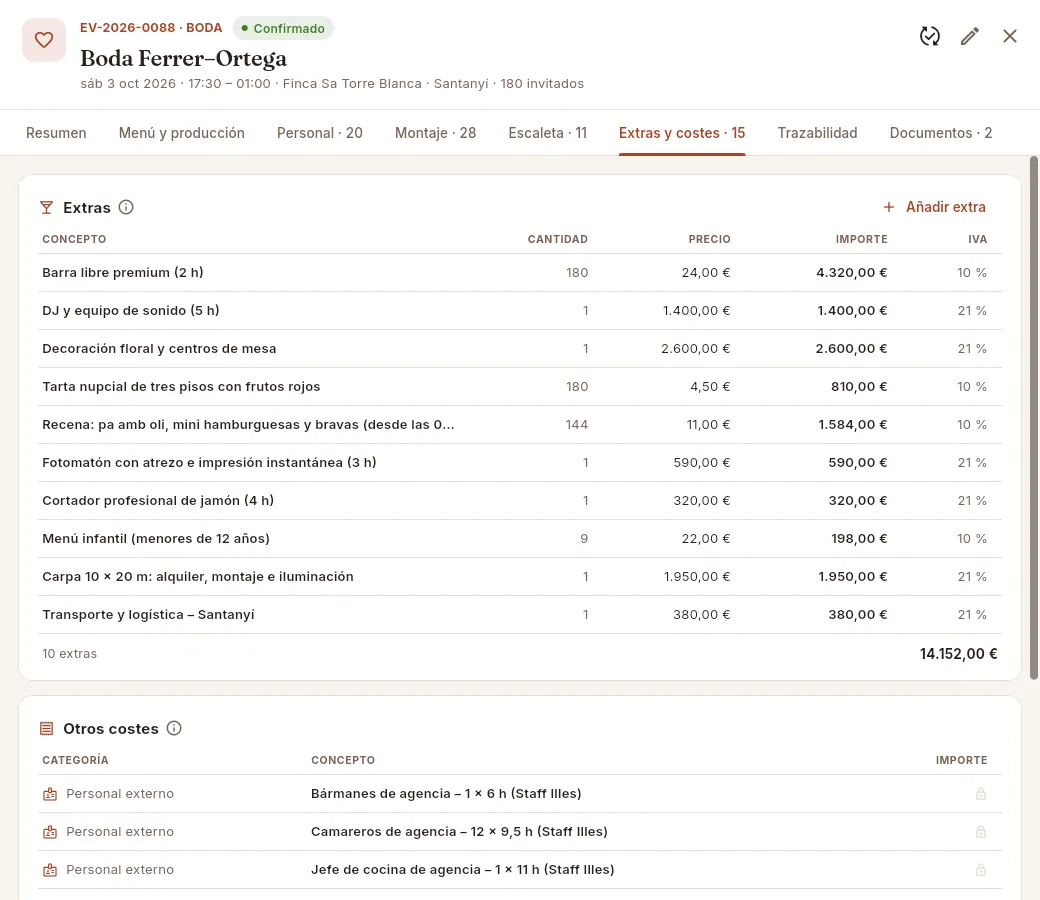Click the truncated Recena: pa amb oli concept
The image size is (1040, 900).
tap(248, 424)
